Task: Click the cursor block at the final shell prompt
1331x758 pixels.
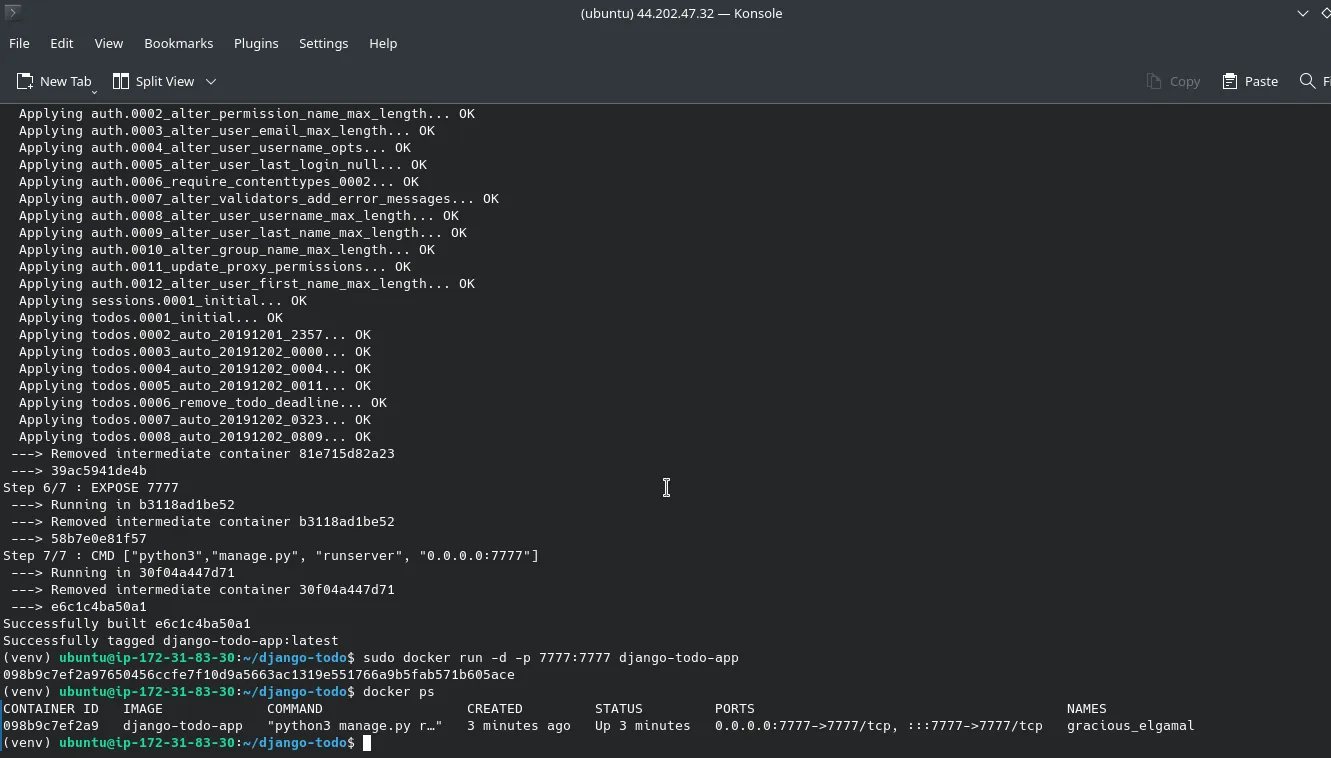Action: tap(367, 743)
